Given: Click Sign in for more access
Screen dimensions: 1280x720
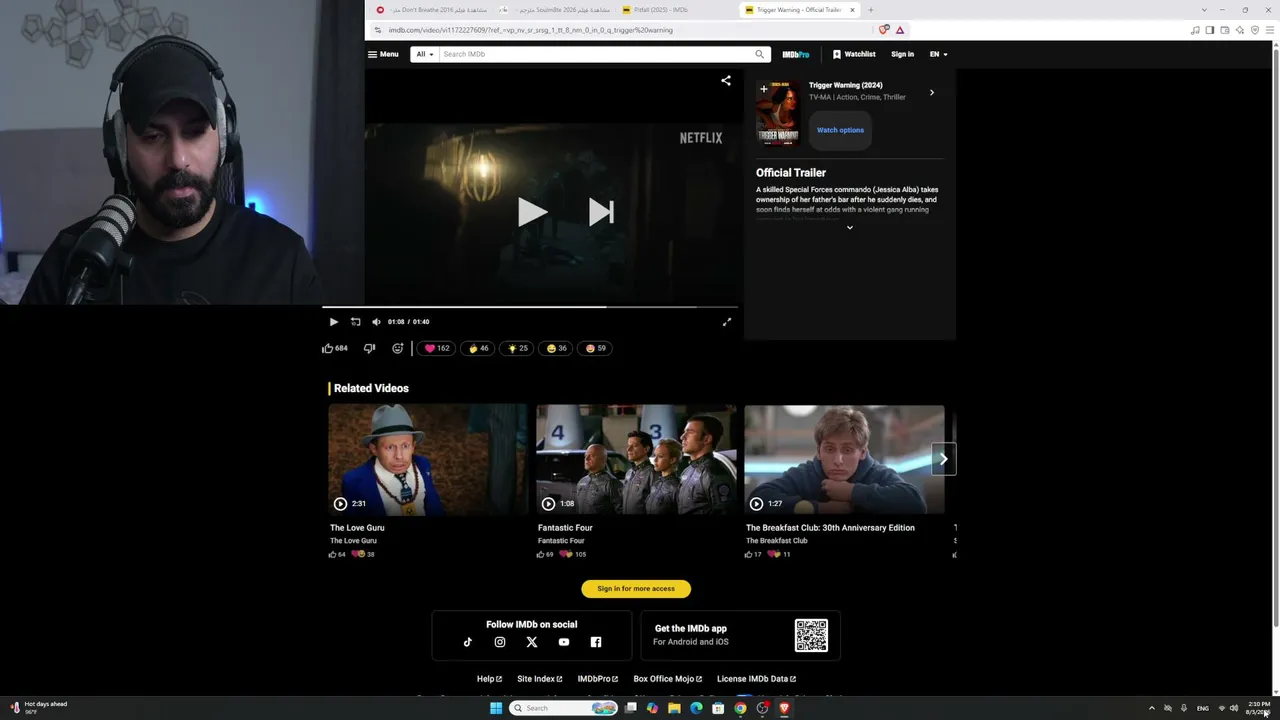Looking at the screenshot, I should click(636, 589).
